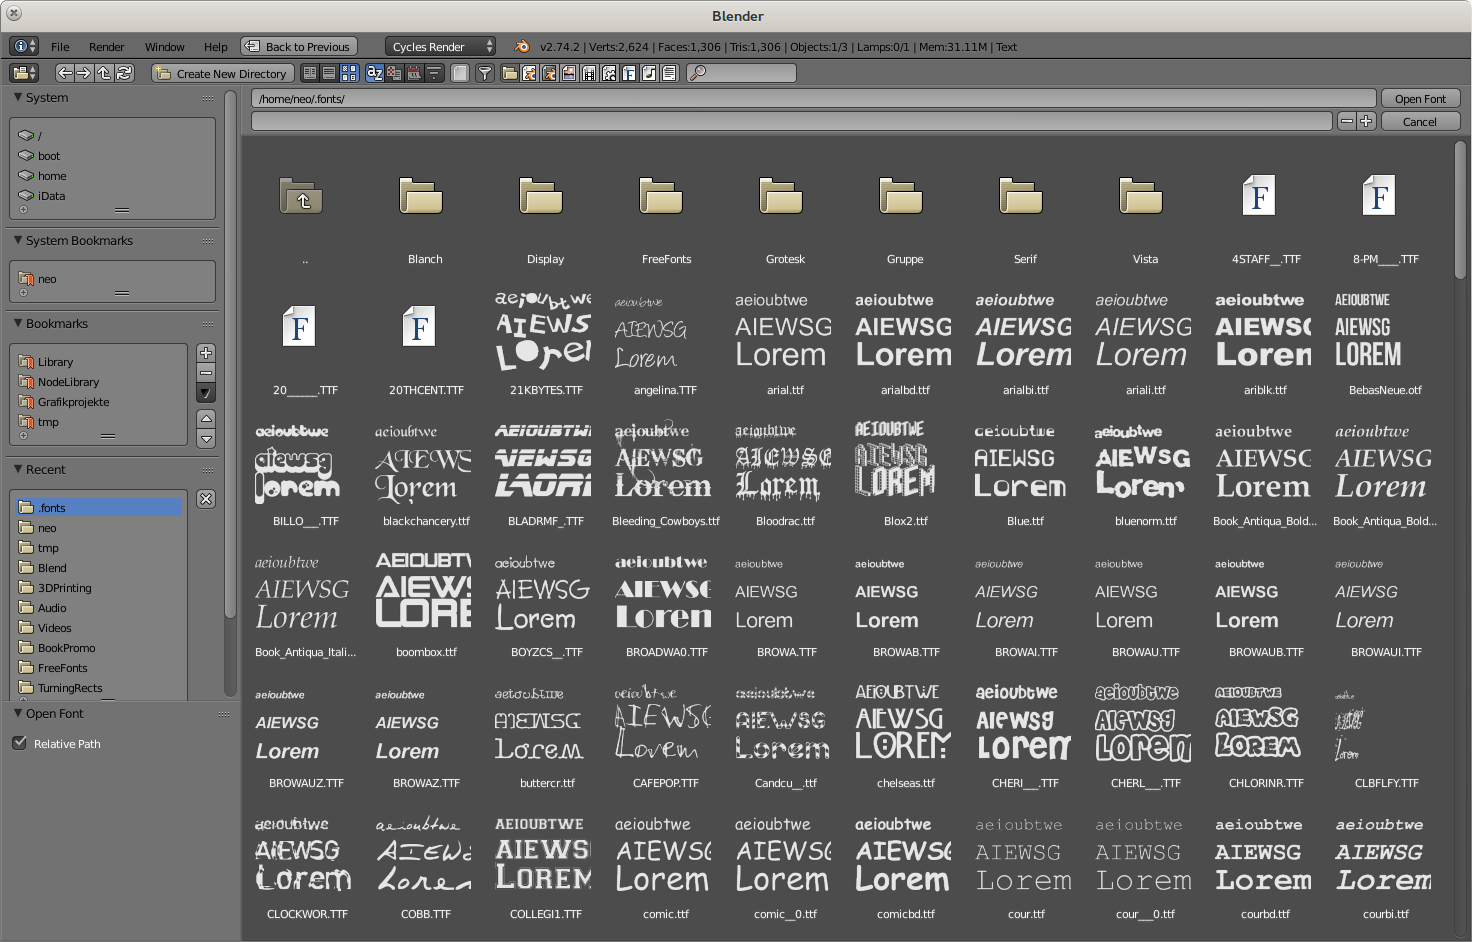This screenshot has height=942, width=1472.
Task: Click Back to Previous
Action: click(298, 46)
